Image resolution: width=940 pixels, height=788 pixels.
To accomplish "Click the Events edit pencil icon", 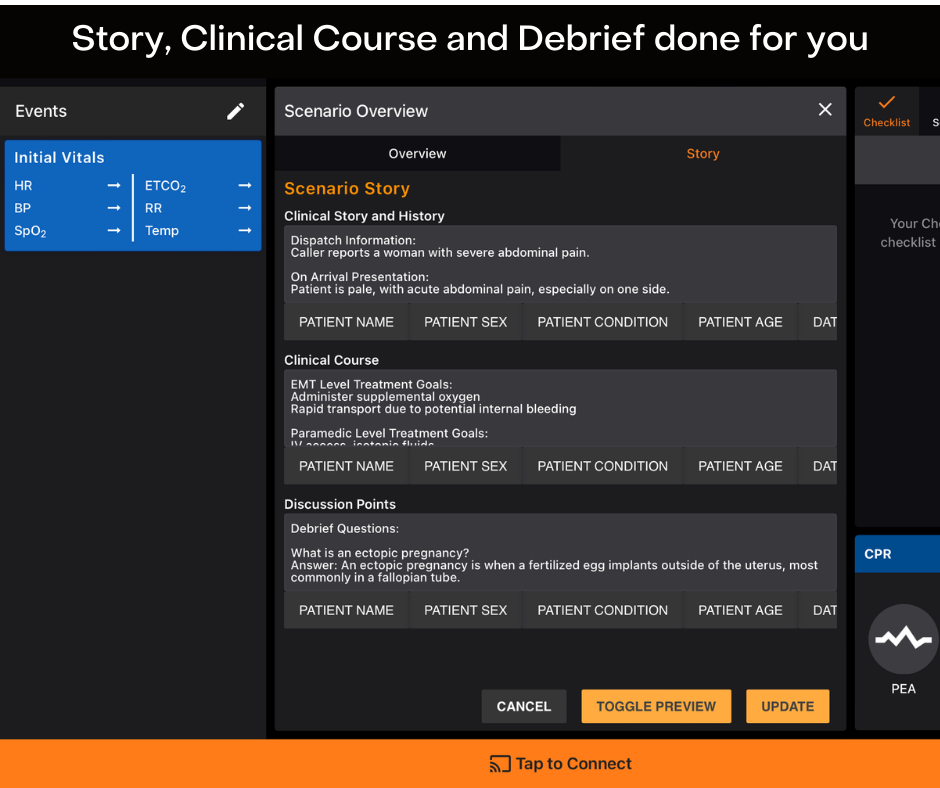I will (235, 110).
